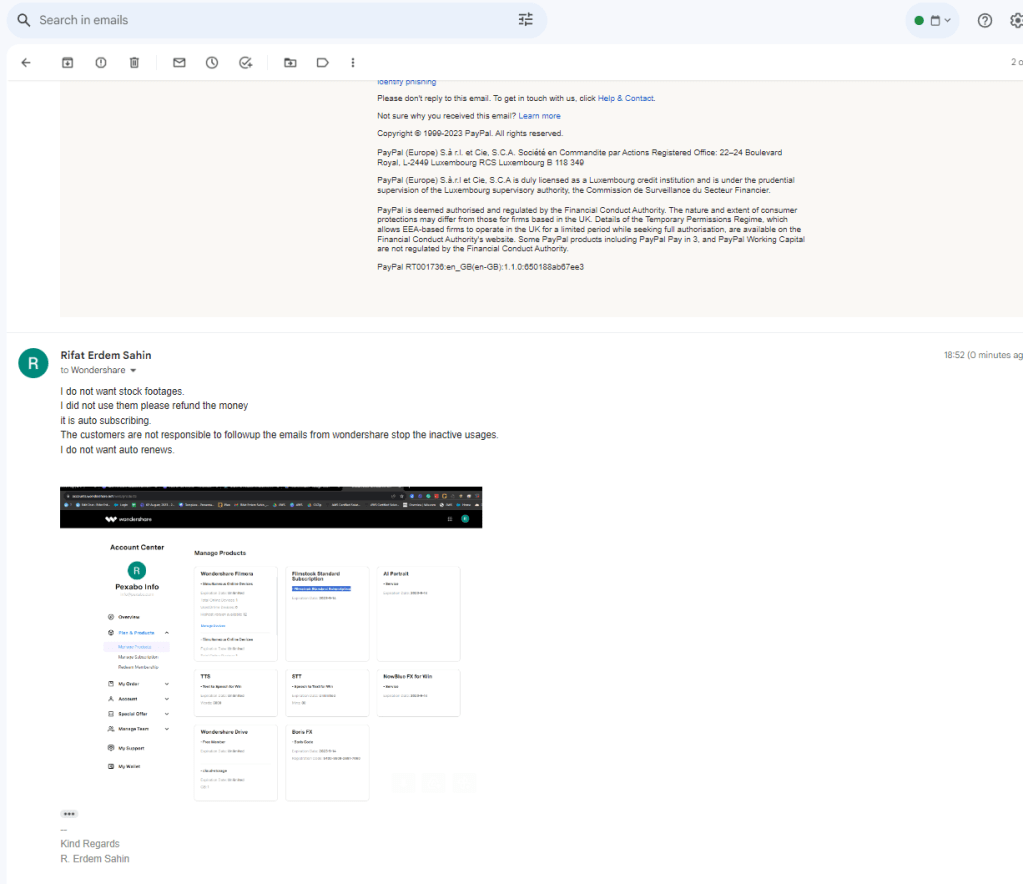Add conversation to Tasks
The width and height of the screenshot is (1023, 884).
245,63
